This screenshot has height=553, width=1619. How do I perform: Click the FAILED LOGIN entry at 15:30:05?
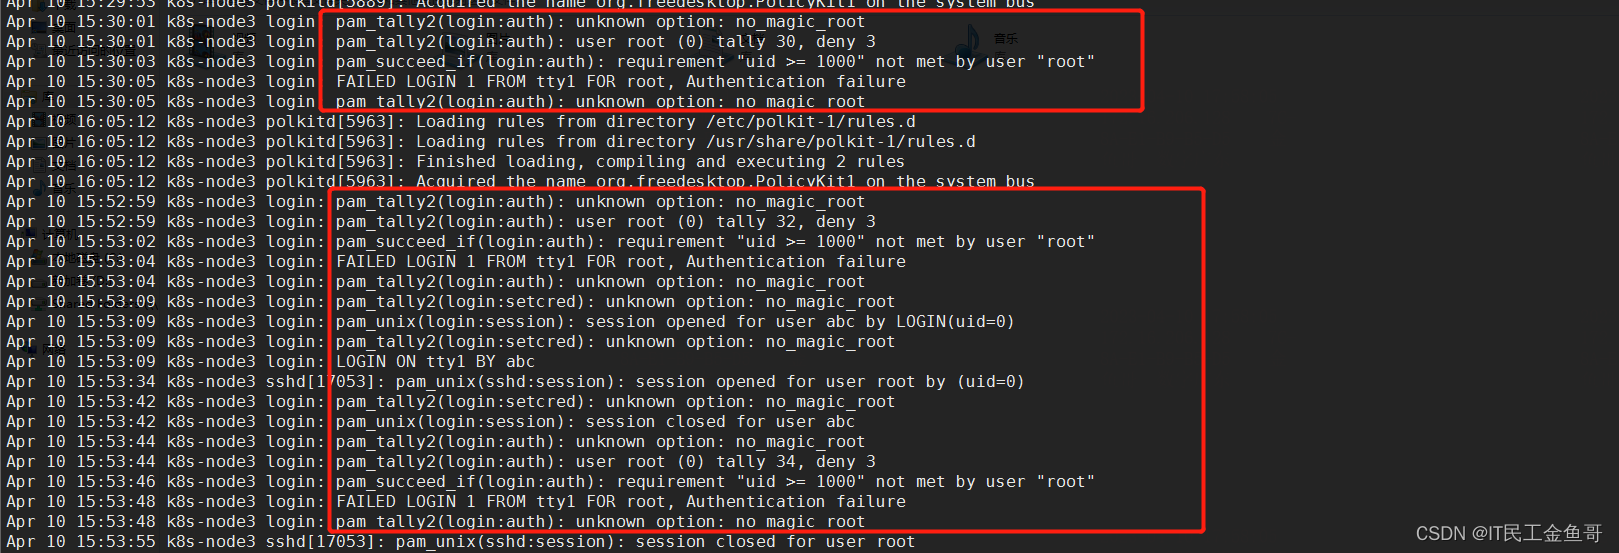pyautogui.click(x=620, y=82)
